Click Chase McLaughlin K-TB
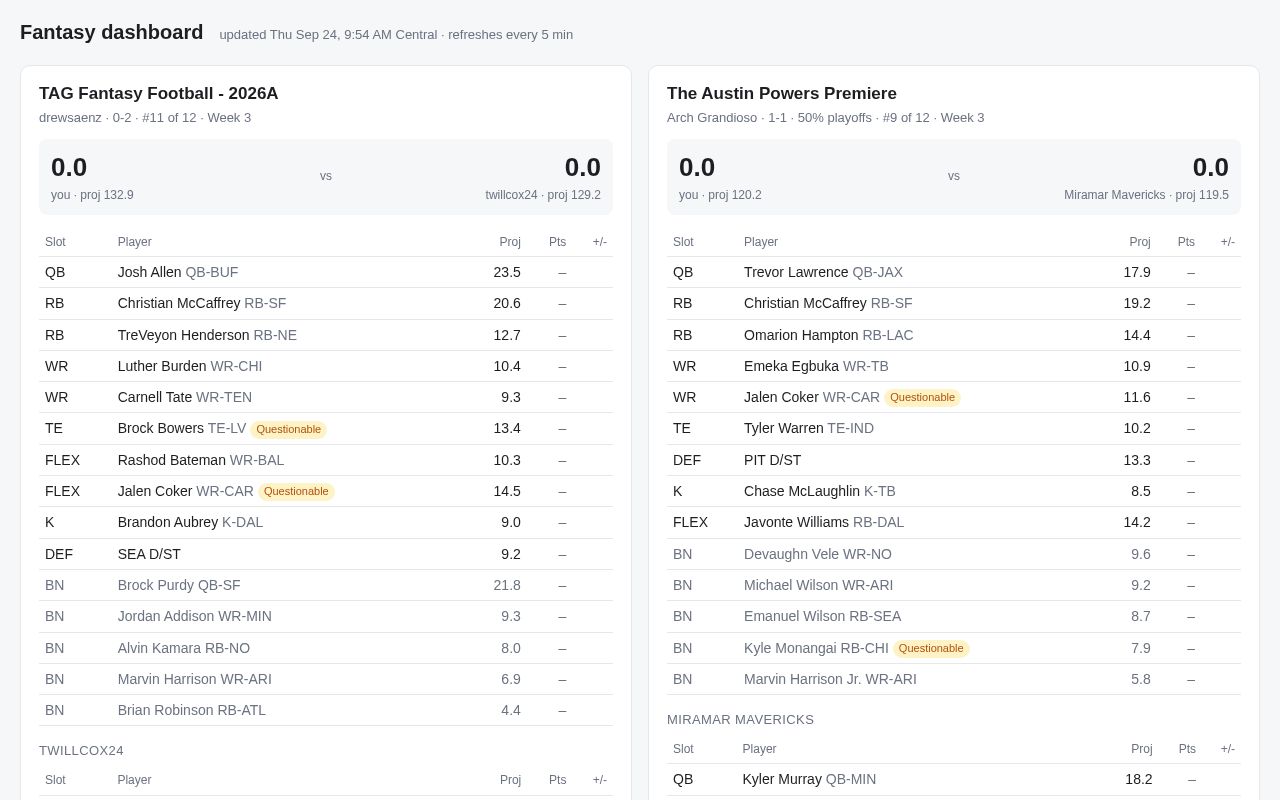 (820, 491)
